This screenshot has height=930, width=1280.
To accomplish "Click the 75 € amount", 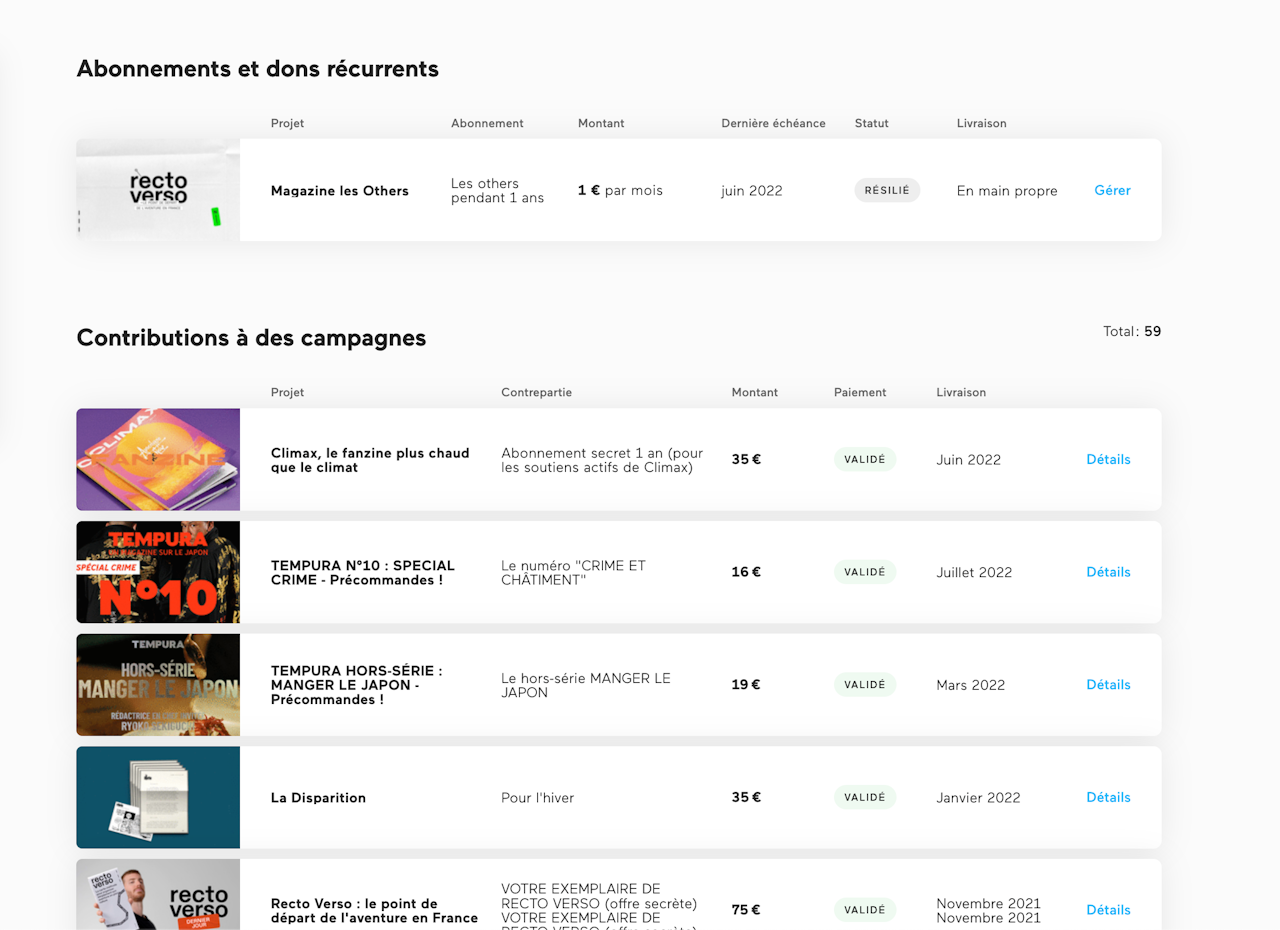I will 746,910.
